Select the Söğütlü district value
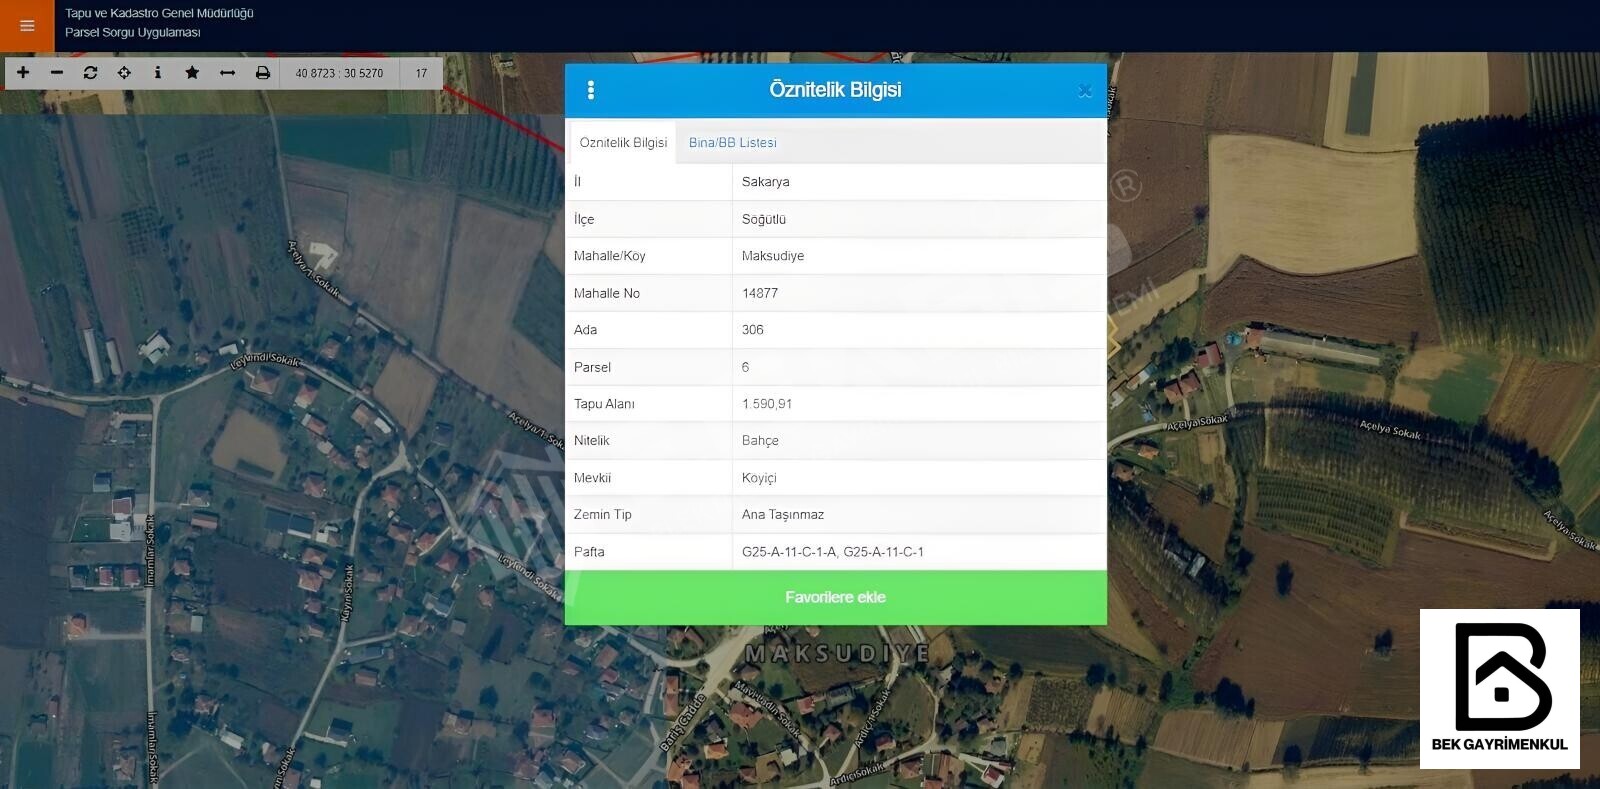Screen dimensions: 1600x789 click(x=764, y=219)
